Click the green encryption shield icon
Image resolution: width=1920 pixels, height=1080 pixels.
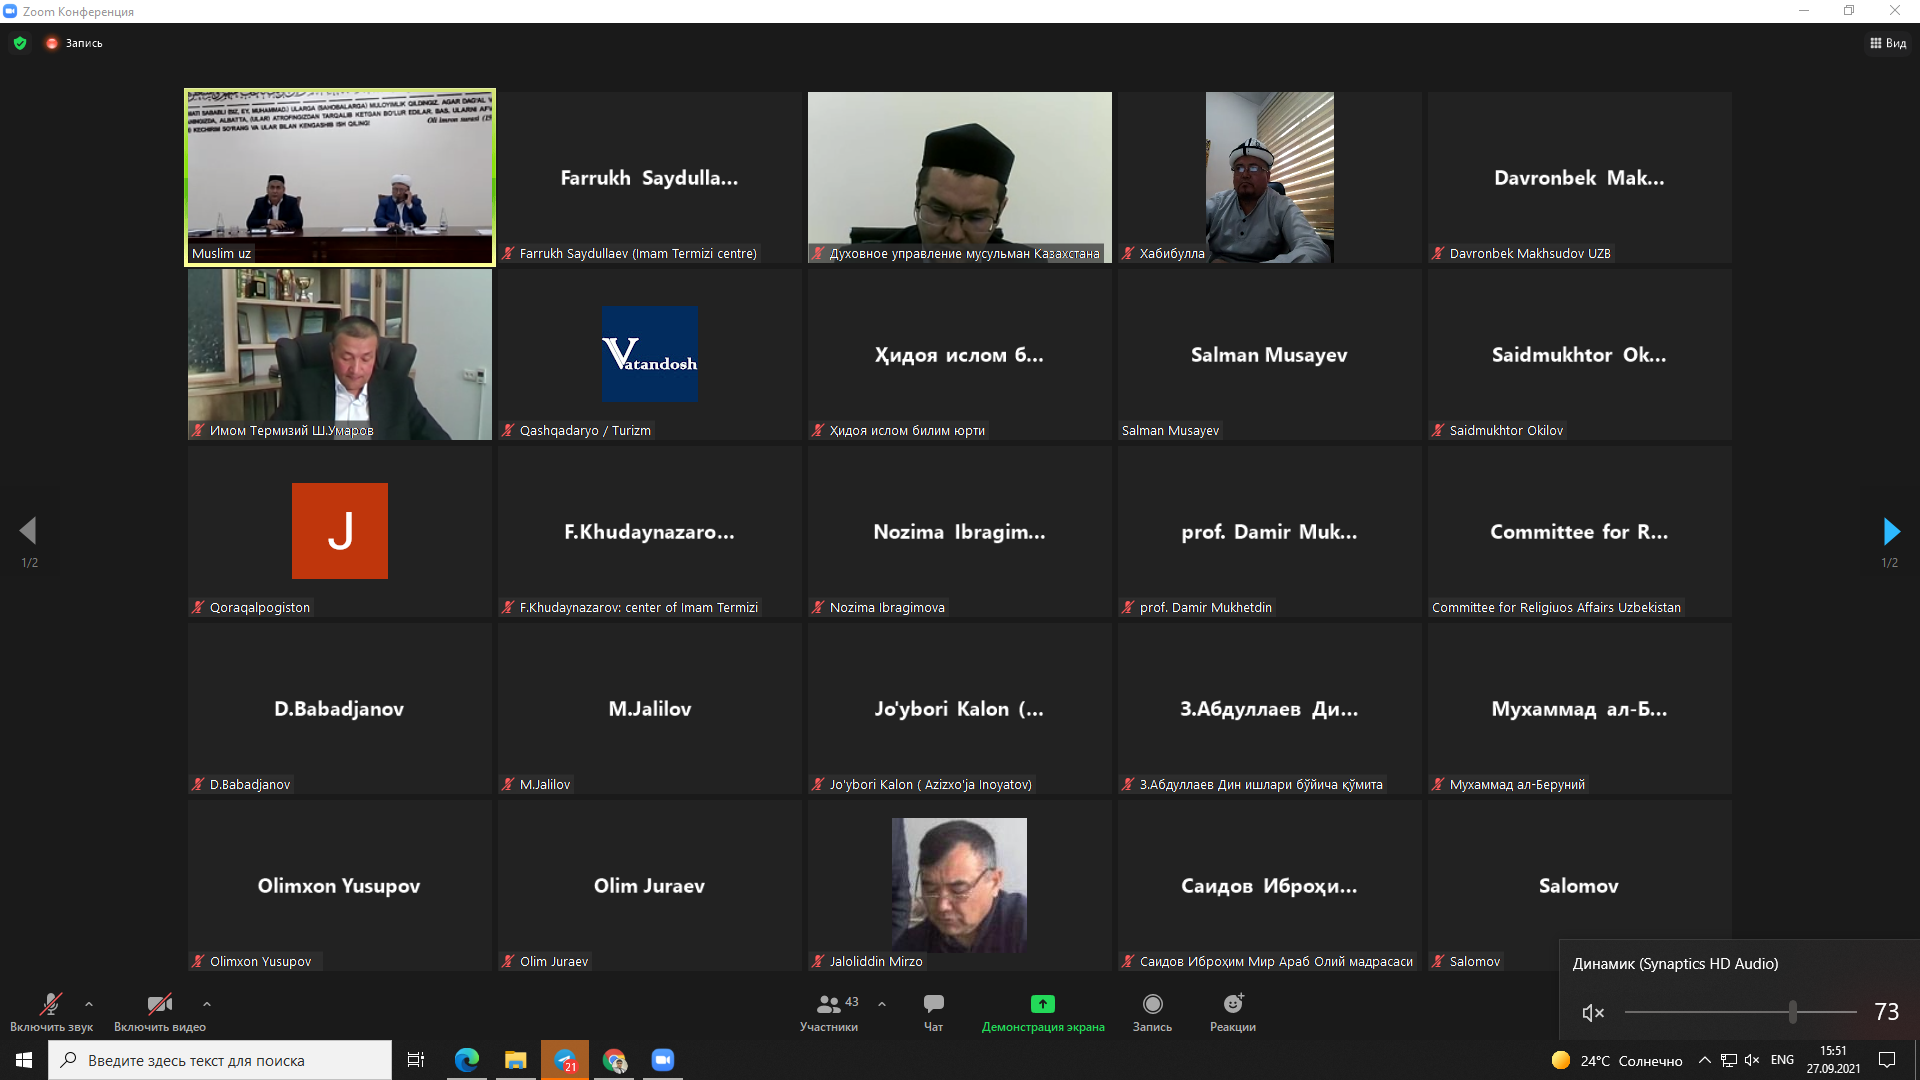coord(20,43)
